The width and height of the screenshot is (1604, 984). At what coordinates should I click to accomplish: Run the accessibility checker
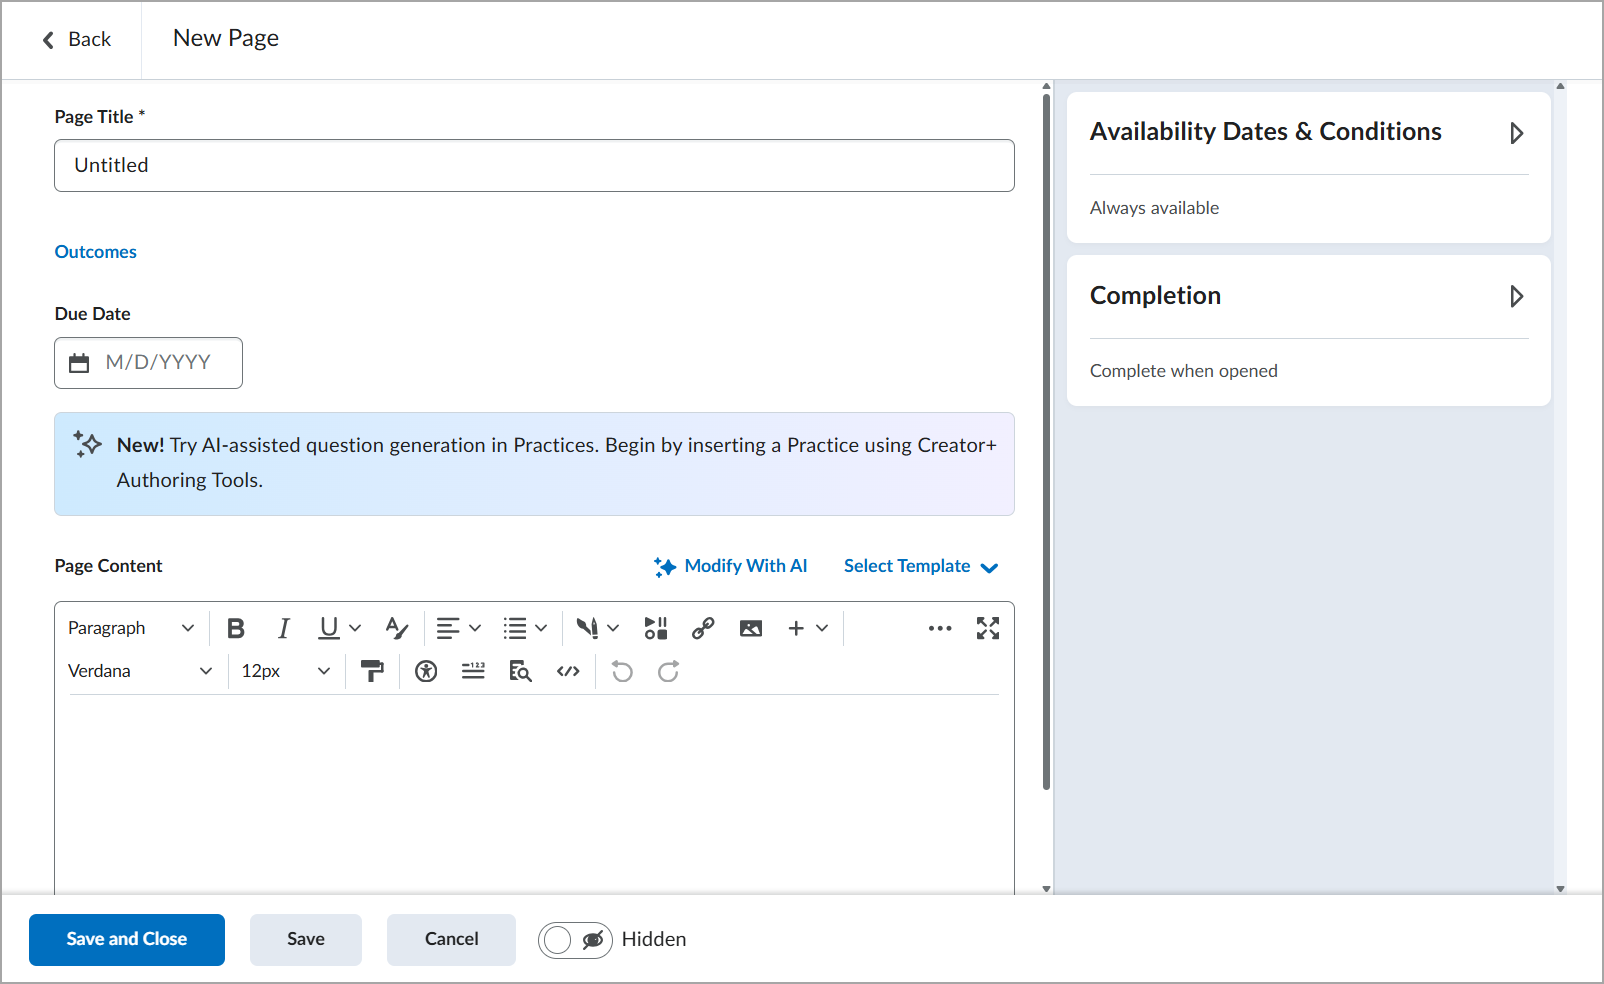[x=426, y=671]
